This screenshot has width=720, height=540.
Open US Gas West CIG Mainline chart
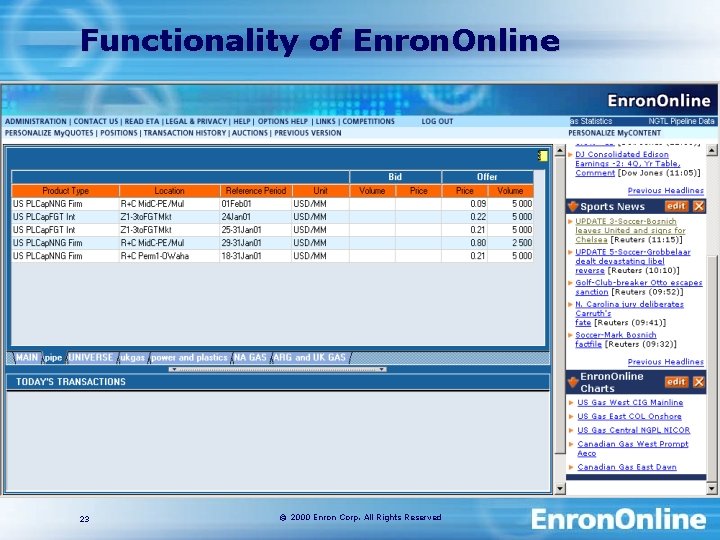coord(630,402)
